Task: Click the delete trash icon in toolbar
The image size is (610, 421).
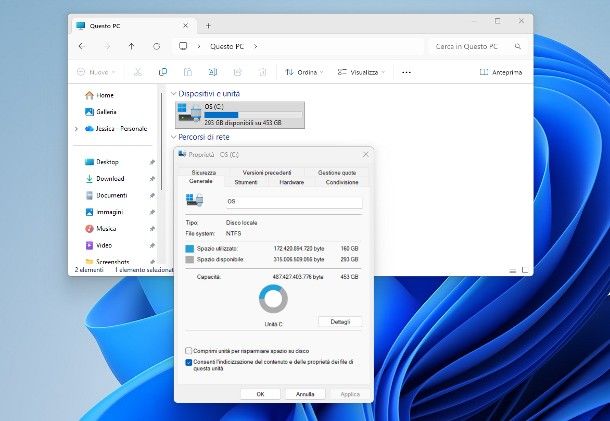Action: (263, 72)
